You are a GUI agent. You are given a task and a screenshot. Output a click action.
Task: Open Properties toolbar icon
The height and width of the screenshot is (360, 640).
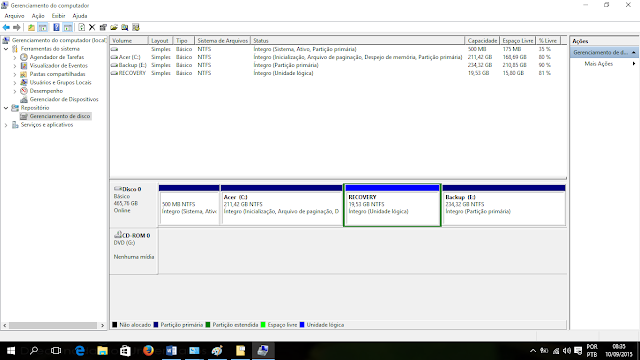point(103,27)
